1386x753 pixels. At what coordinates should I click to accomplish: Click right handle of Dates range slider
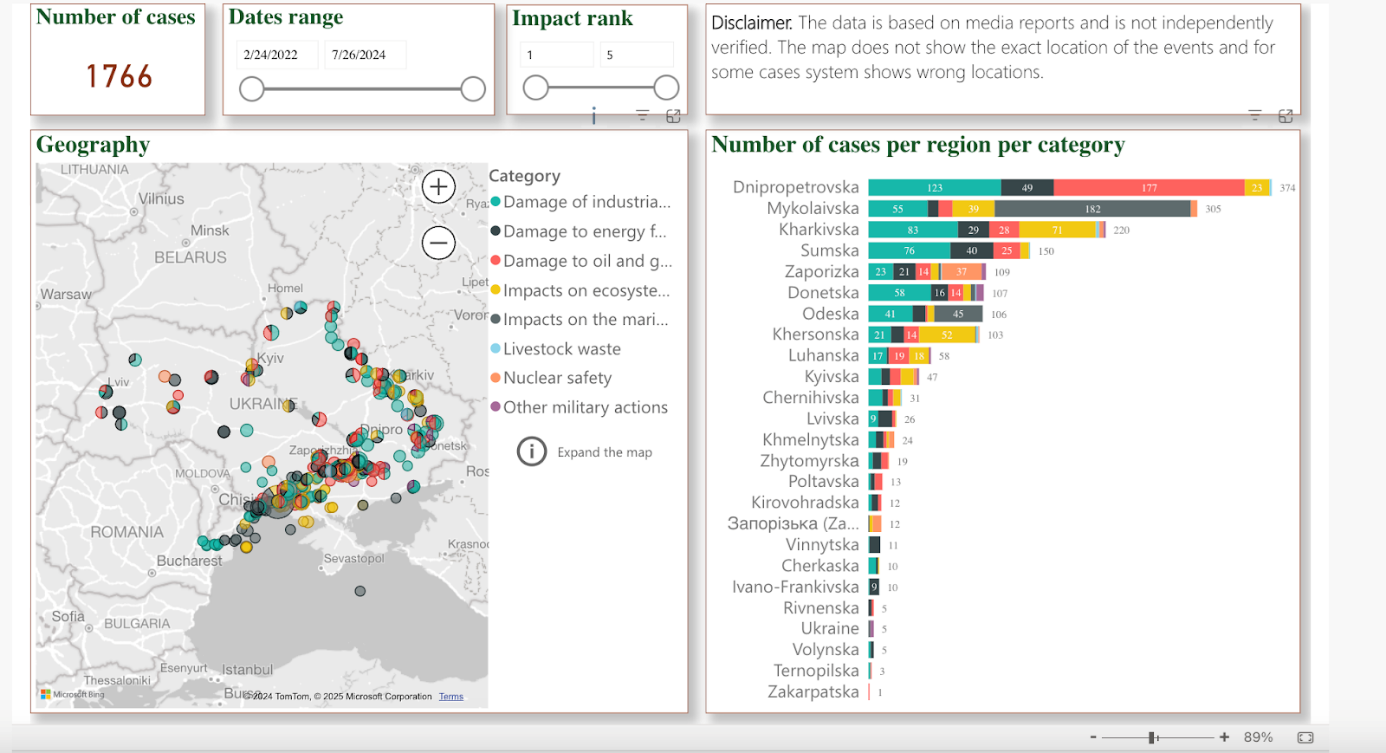tap(473, 89)
